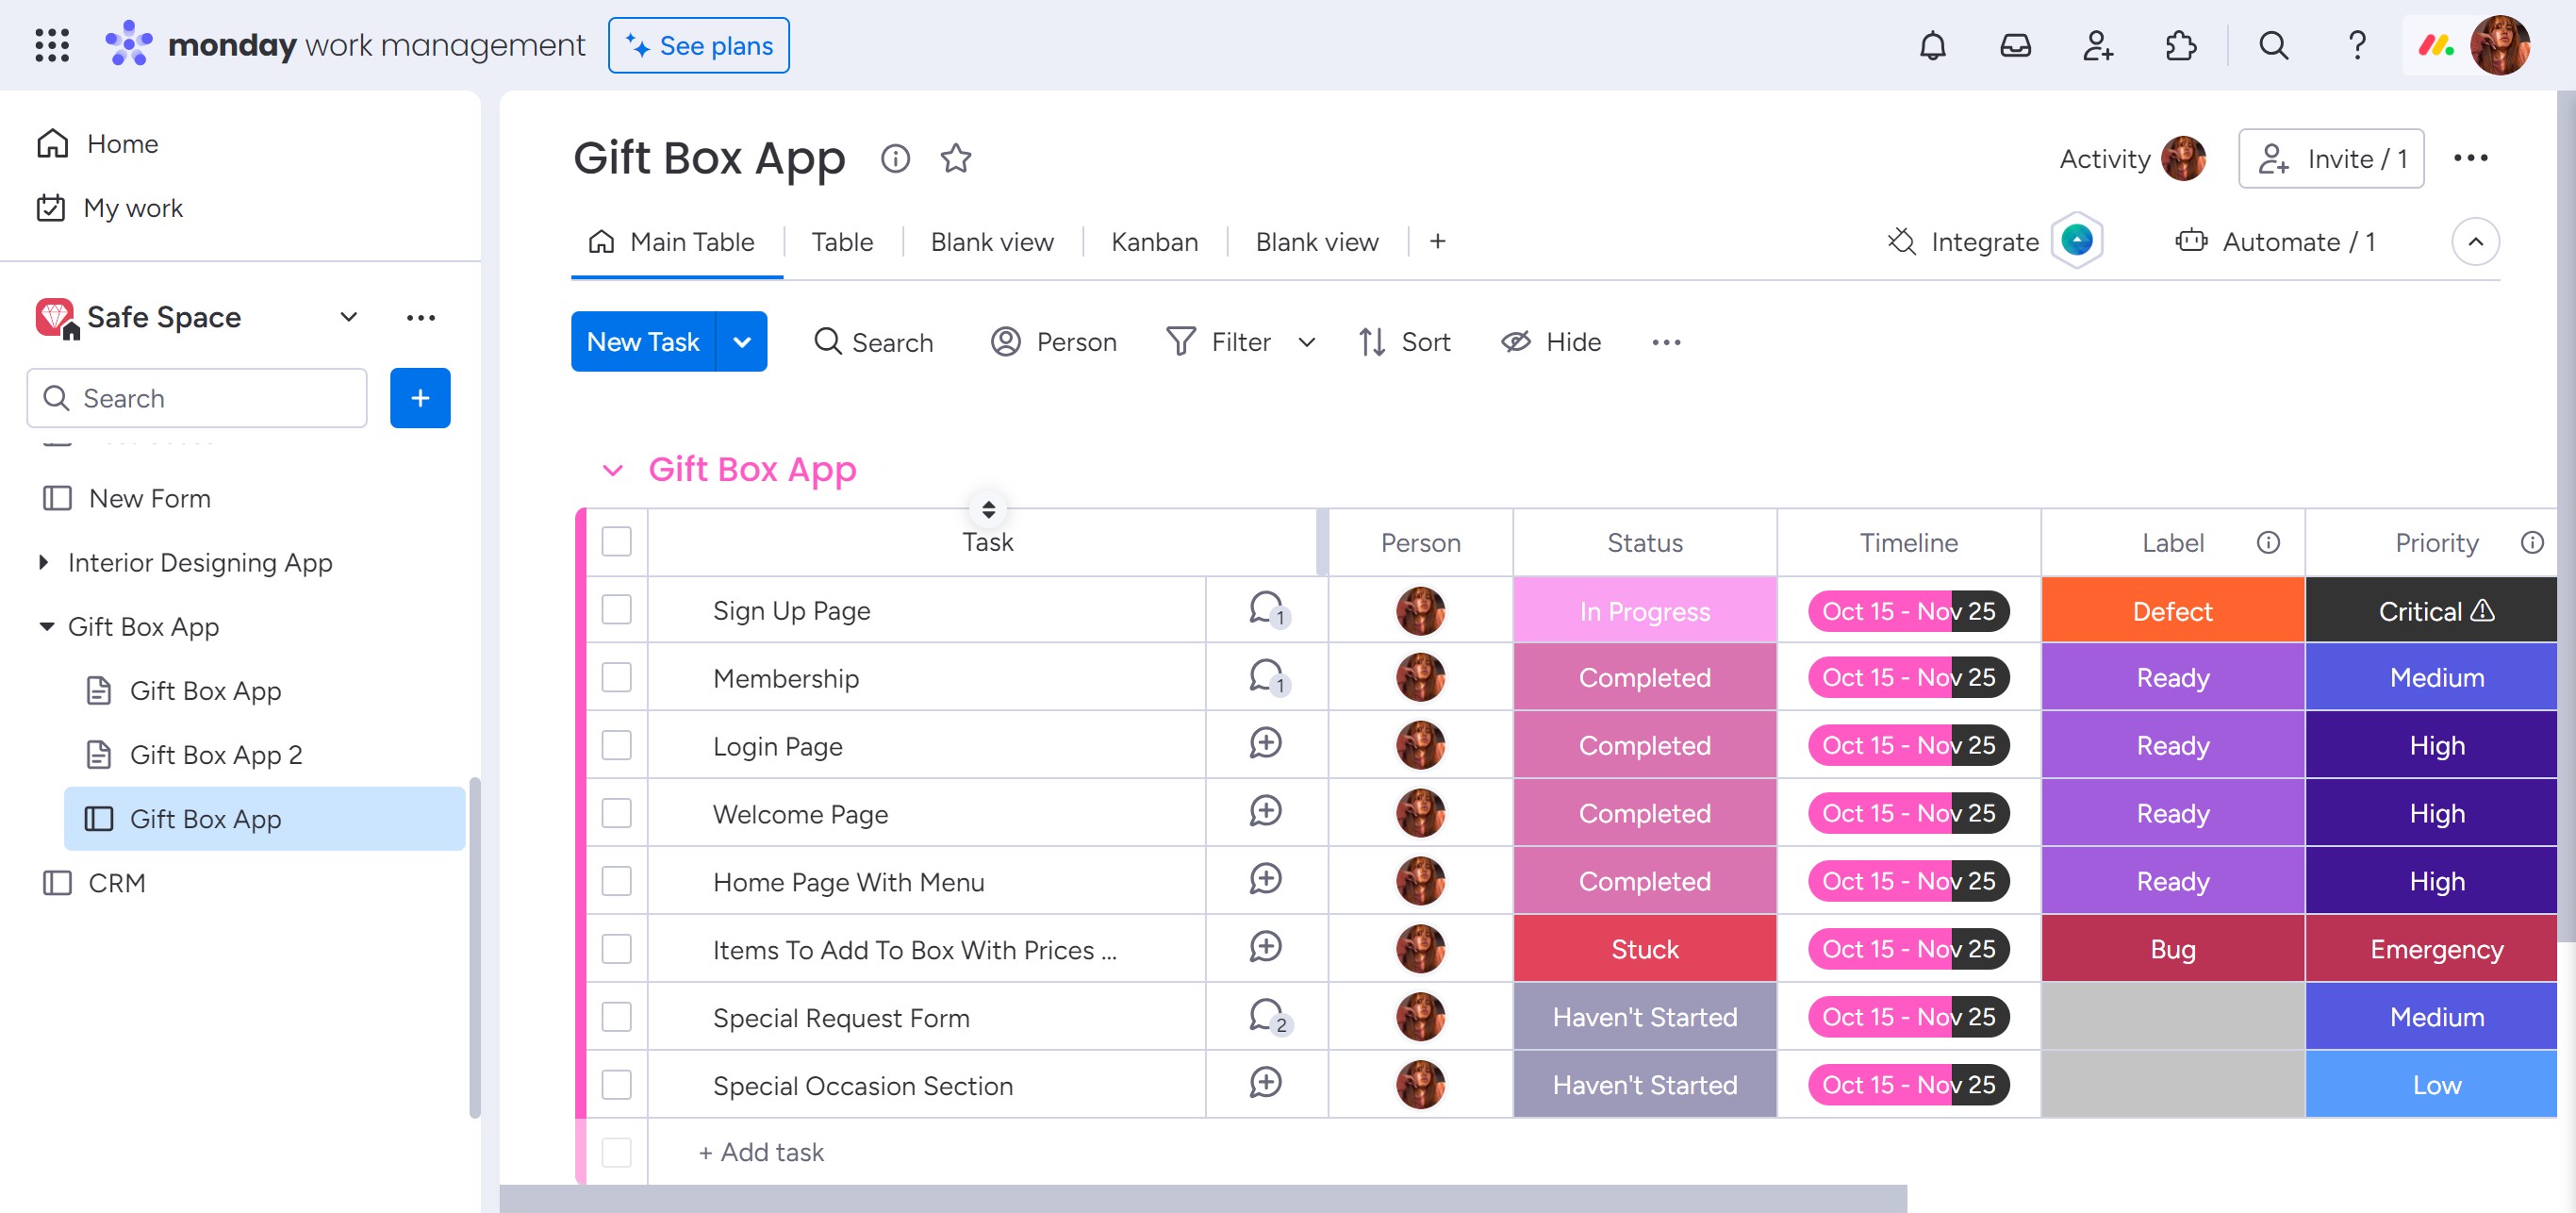
Task: Add update to Login Page task
Action: coord(1266,744)
